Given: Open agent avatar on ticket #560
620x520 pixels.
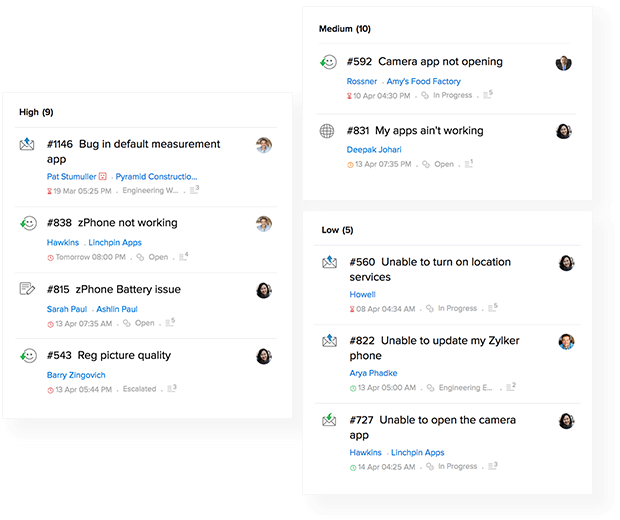Looking at the screenshot, I should [x=567, y=263].
